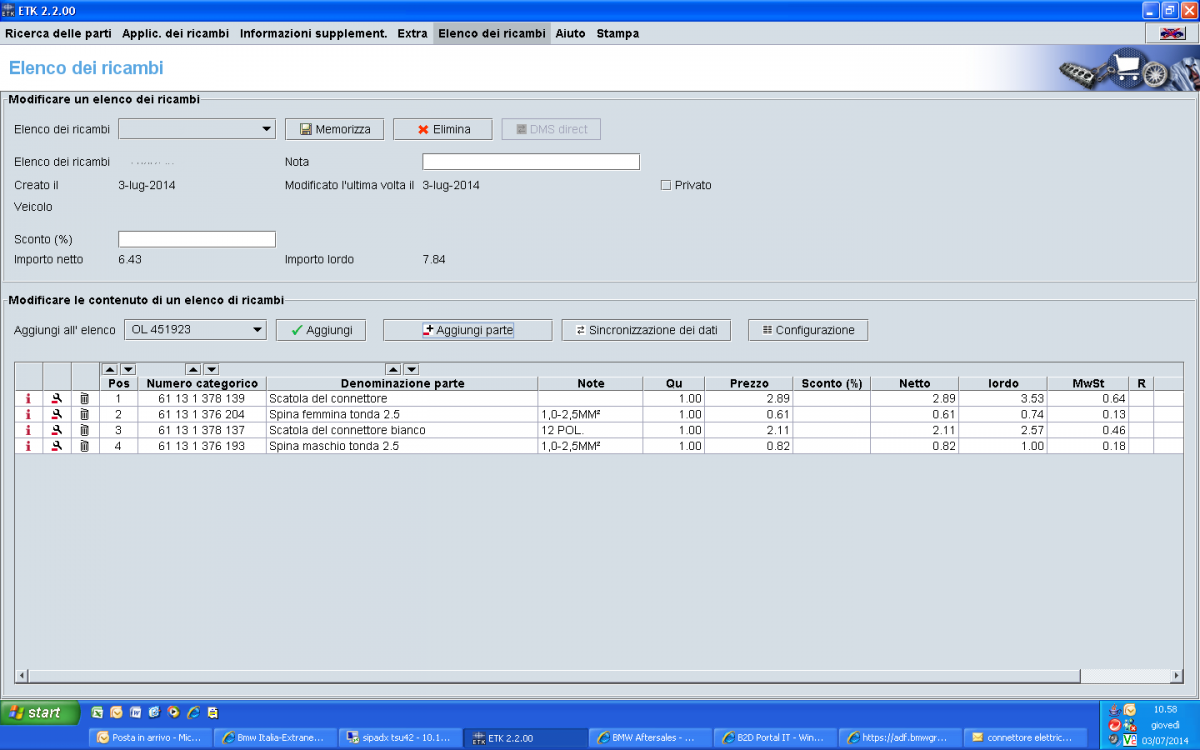Toggle the Privato checkbox
The image size is (1200, 750).
click(665, 185)
